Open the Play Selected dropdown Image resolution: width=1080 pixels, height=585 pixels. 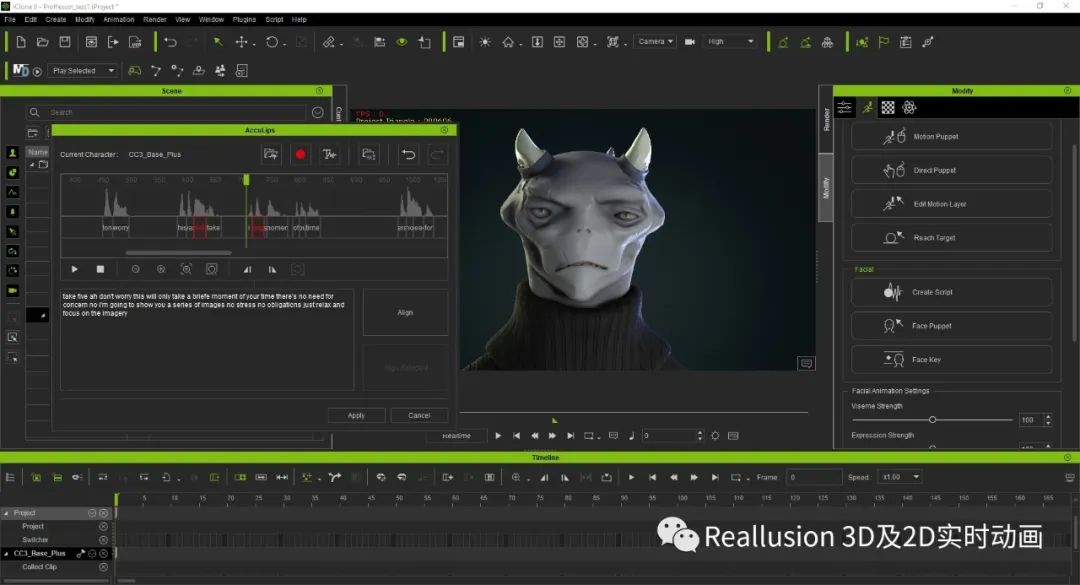click(x=83, y=71)
